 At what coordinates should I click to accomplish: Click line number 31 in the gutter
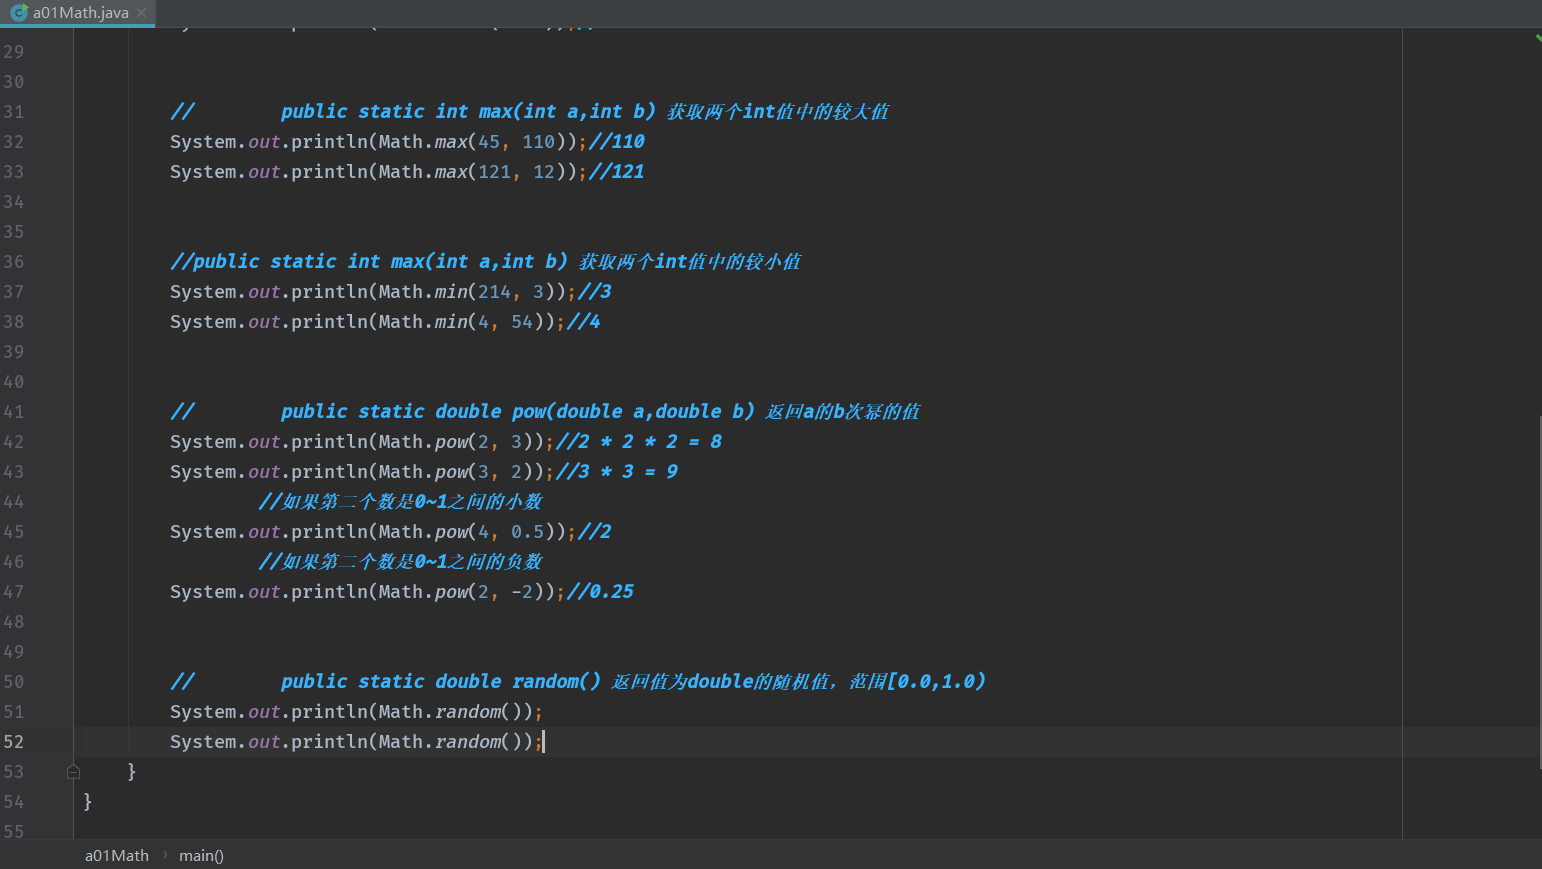14,112
